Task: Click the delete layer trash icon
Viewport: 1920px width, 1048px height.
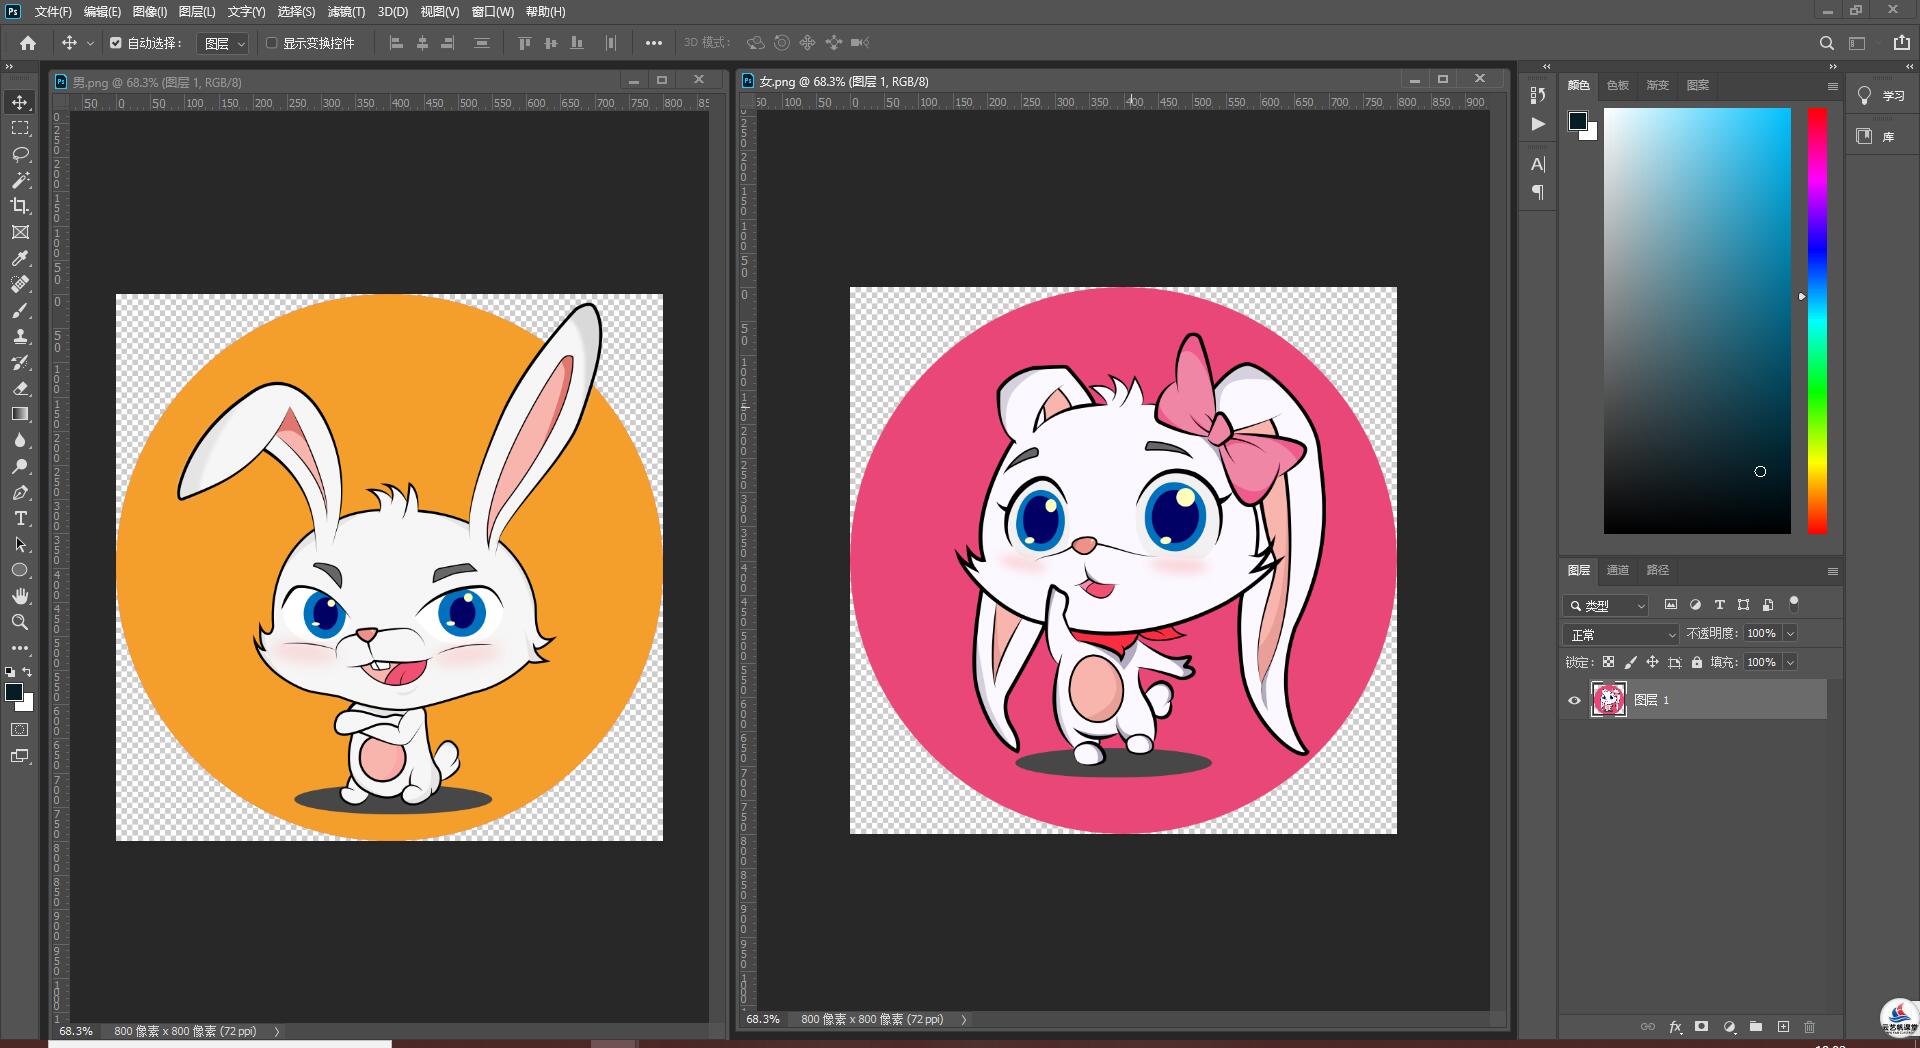Action: (x=1809, y=1027)
